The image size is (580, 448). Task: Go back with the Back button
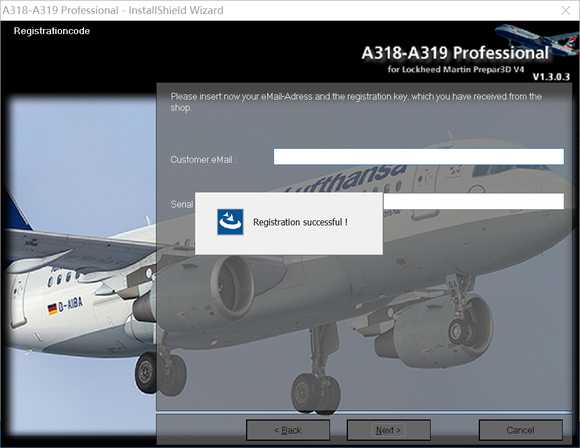coord(288,430)
